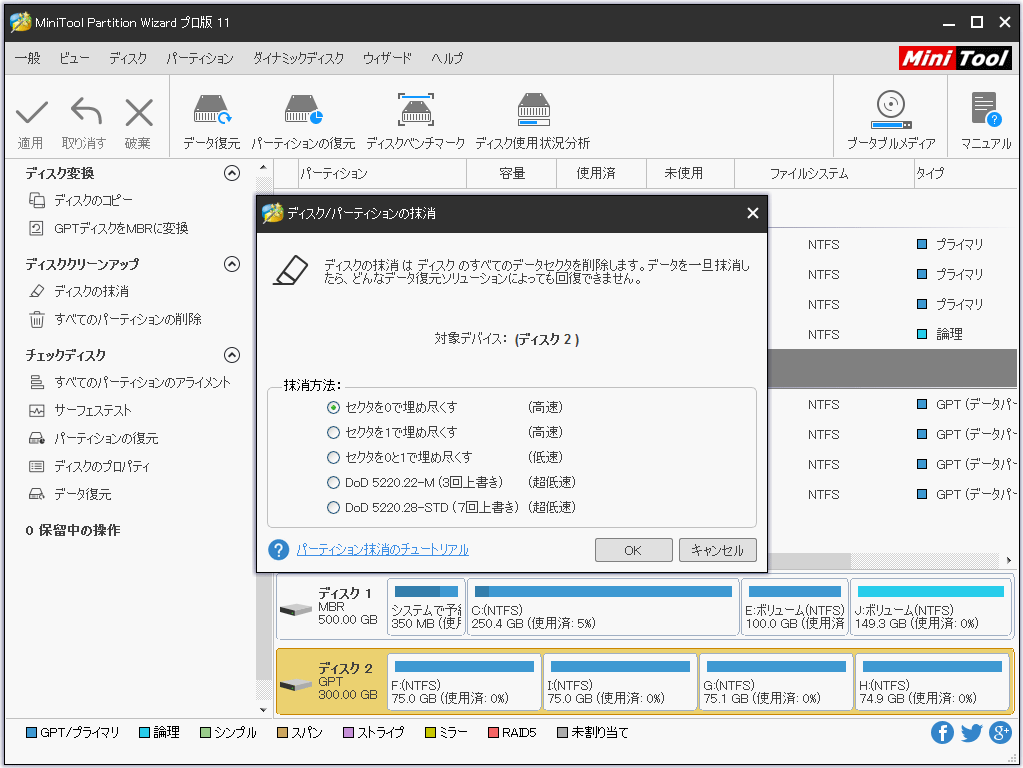Image resolution: width=1023 pixels, height=768 pixels.
Task: Select セクタを0で埋め尽くす radio option
Action: click(x=333, y=407)
